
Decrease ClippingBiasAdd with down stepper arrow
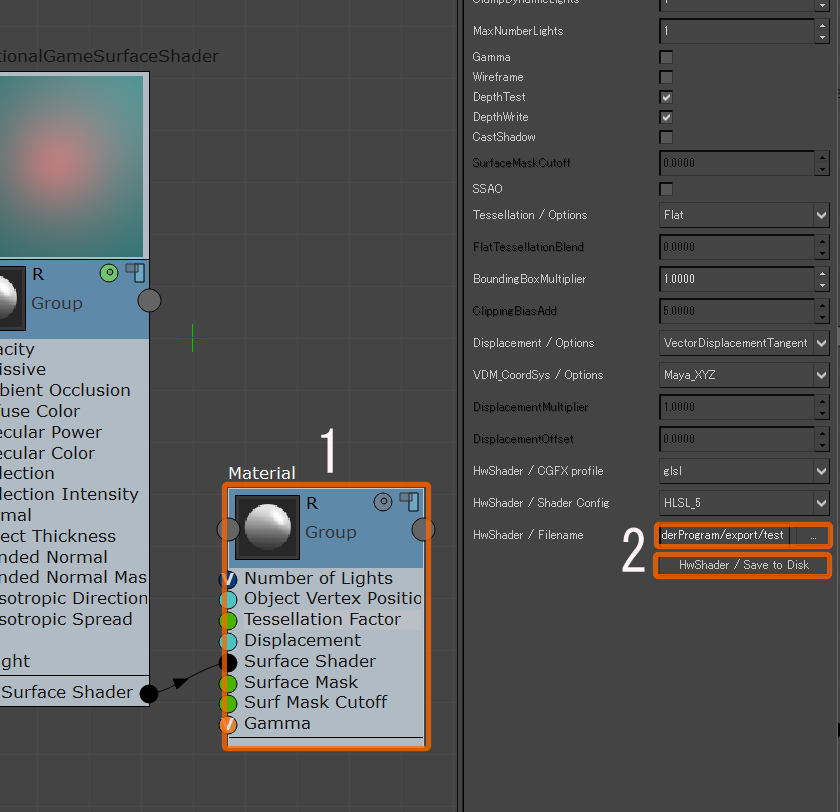point(822,318)
